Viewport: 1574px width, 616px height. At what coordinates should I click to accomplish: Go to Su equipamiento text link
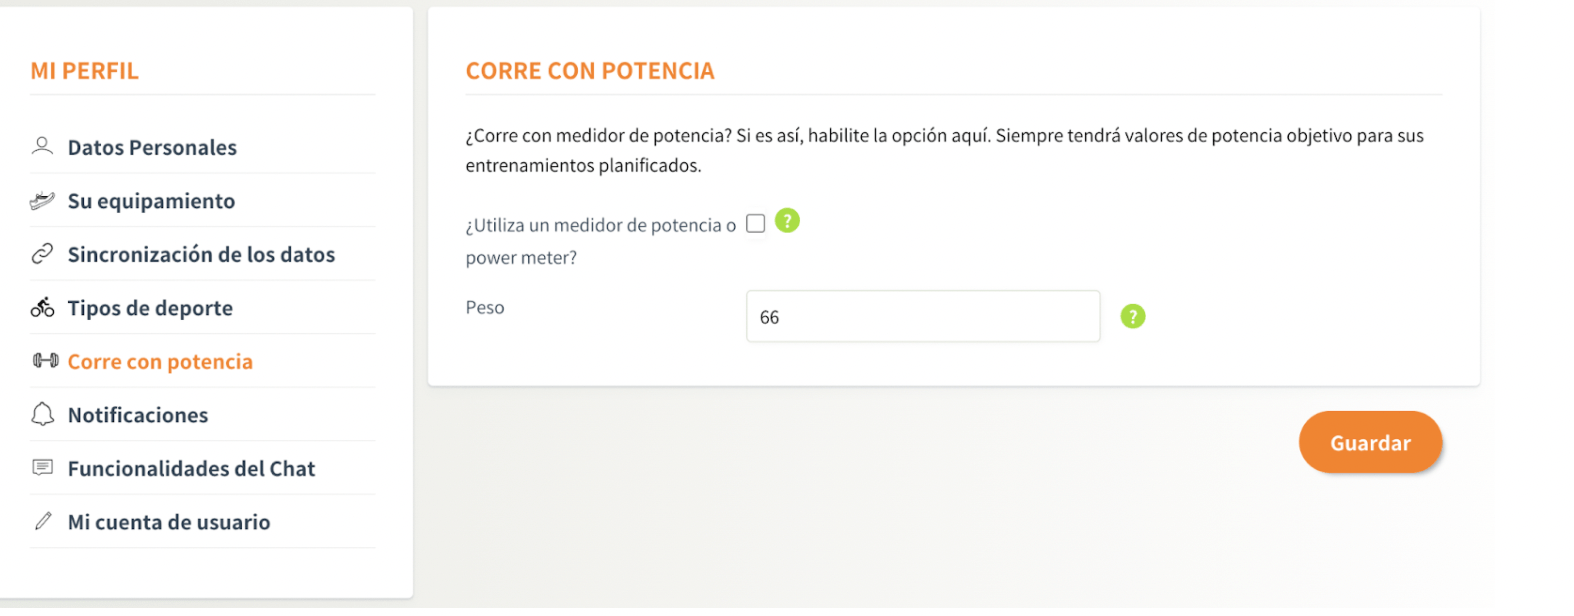point(151,201)
